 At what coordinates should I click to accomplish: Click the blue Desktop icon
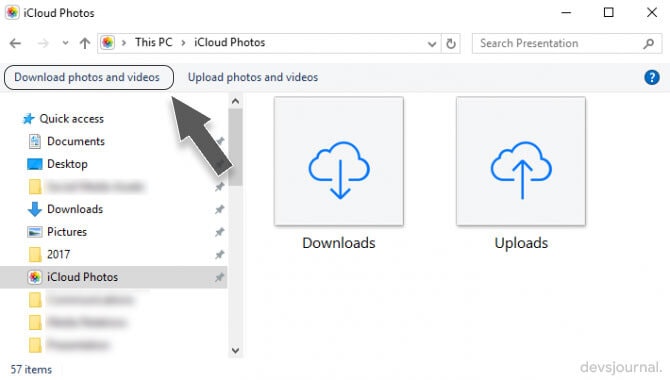(x=35, y=164)
